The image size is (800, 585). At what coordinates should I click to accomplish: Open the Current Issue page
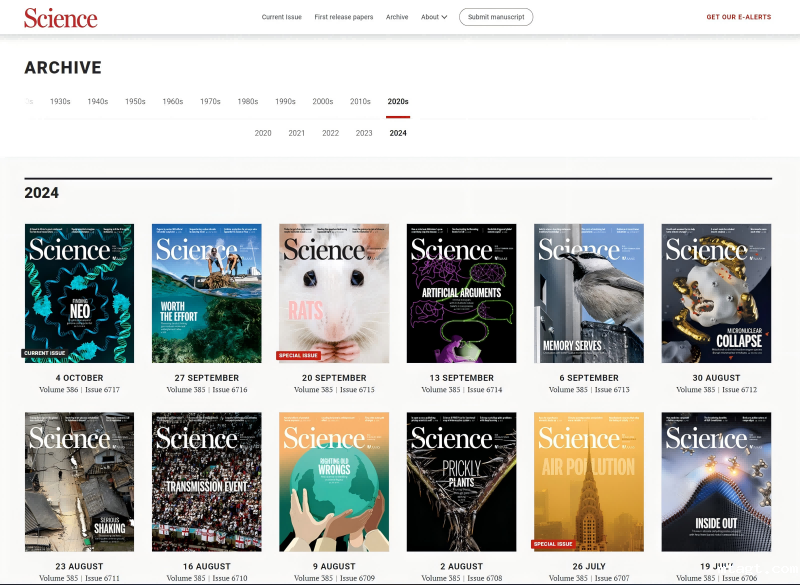click(x=281, y=17)
